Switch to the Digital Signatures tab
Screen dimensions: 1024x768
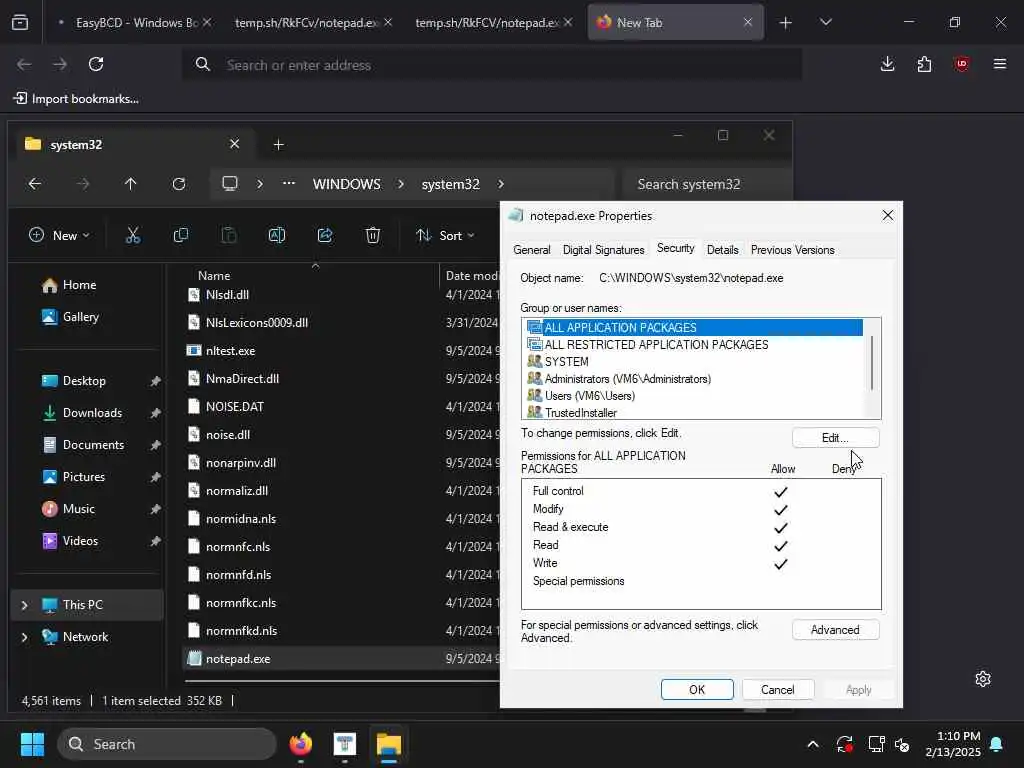tap(603, 250)
